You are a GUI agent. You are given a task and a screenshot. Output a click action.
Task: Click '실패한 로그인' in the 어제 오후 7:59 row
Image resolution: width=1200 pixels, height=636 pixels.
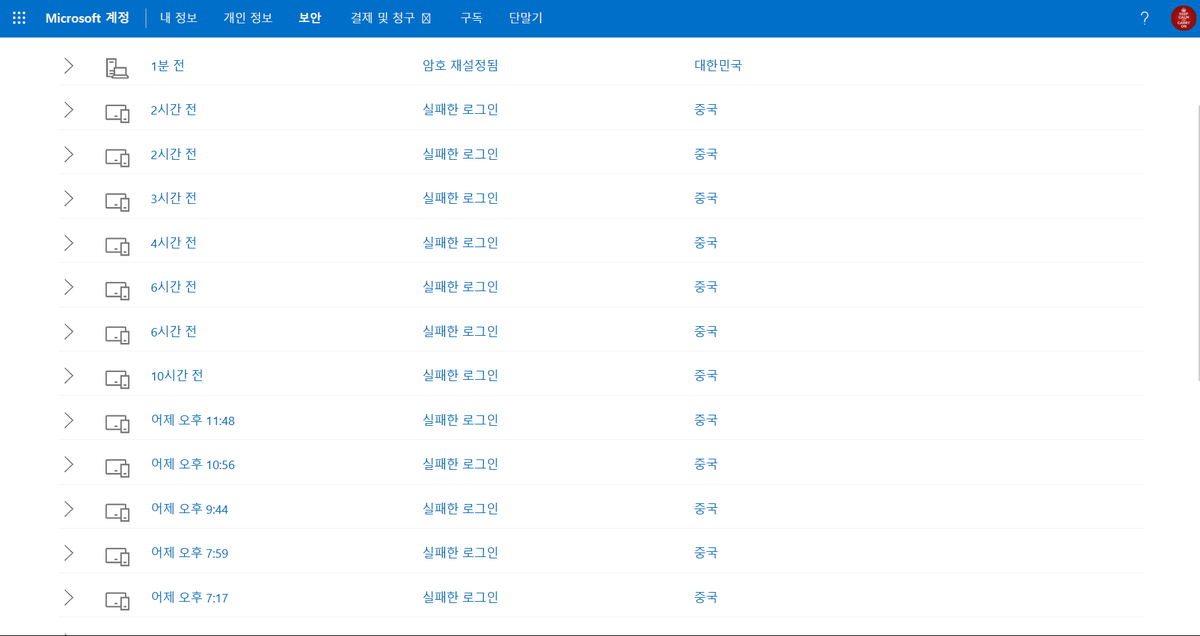click(460, 553)
